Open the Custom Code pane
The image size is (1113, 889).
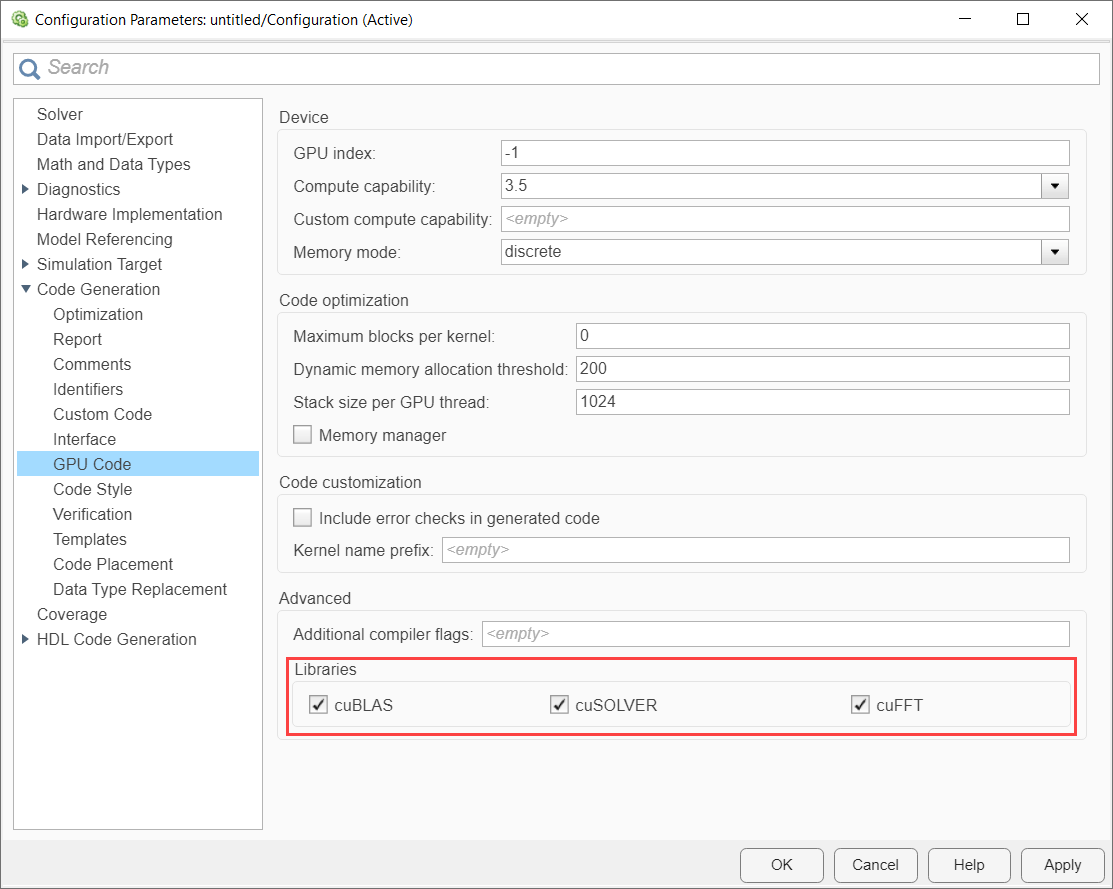click(102, 414)
